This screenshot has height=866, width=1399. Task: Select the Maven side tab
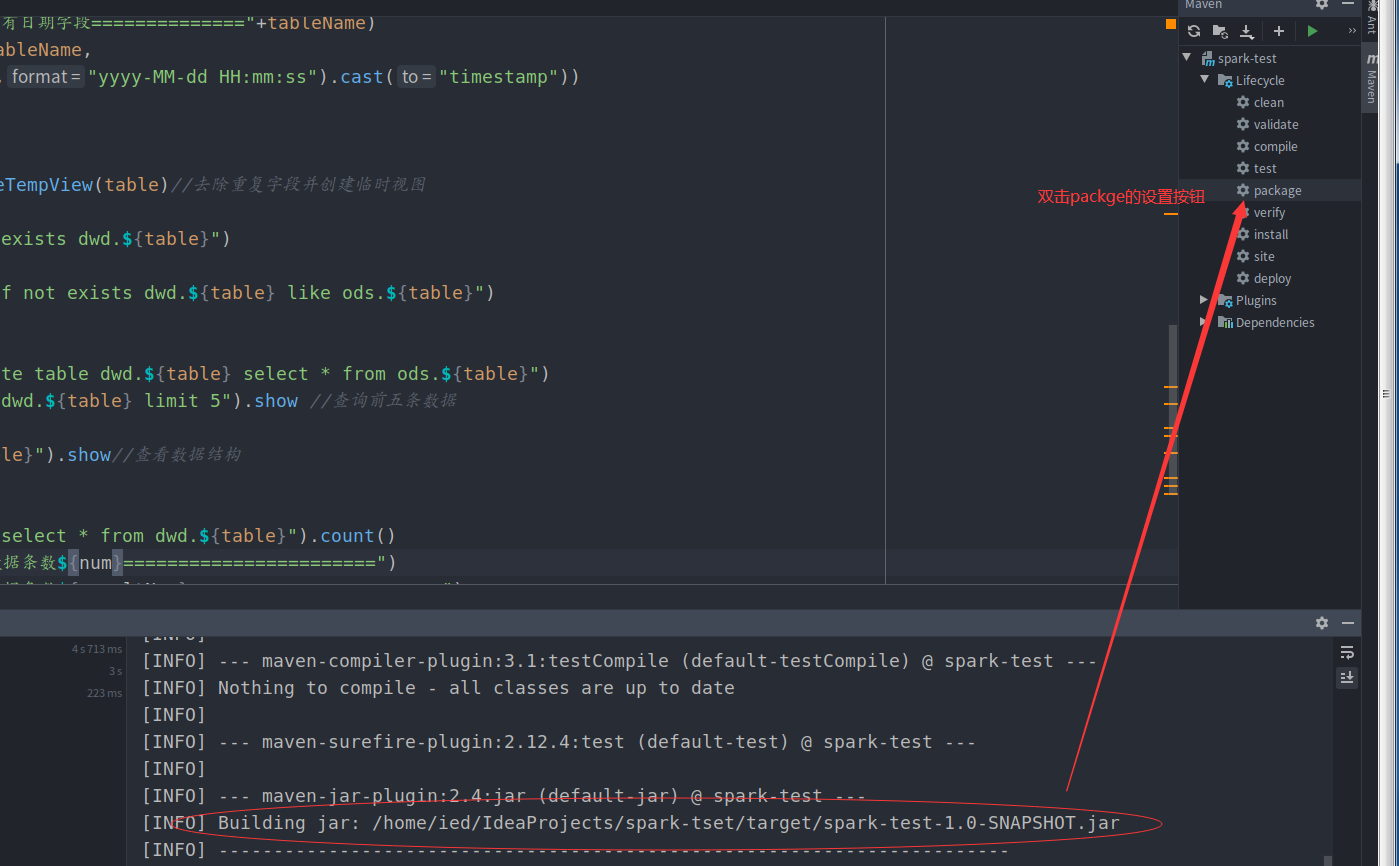pos(1371,78)
